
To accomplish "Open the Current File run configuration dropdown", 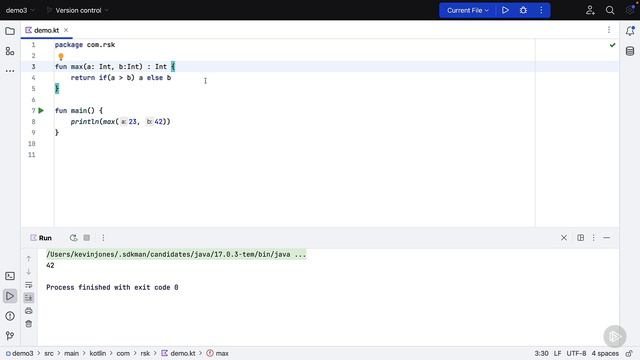I will click(467, 10).
